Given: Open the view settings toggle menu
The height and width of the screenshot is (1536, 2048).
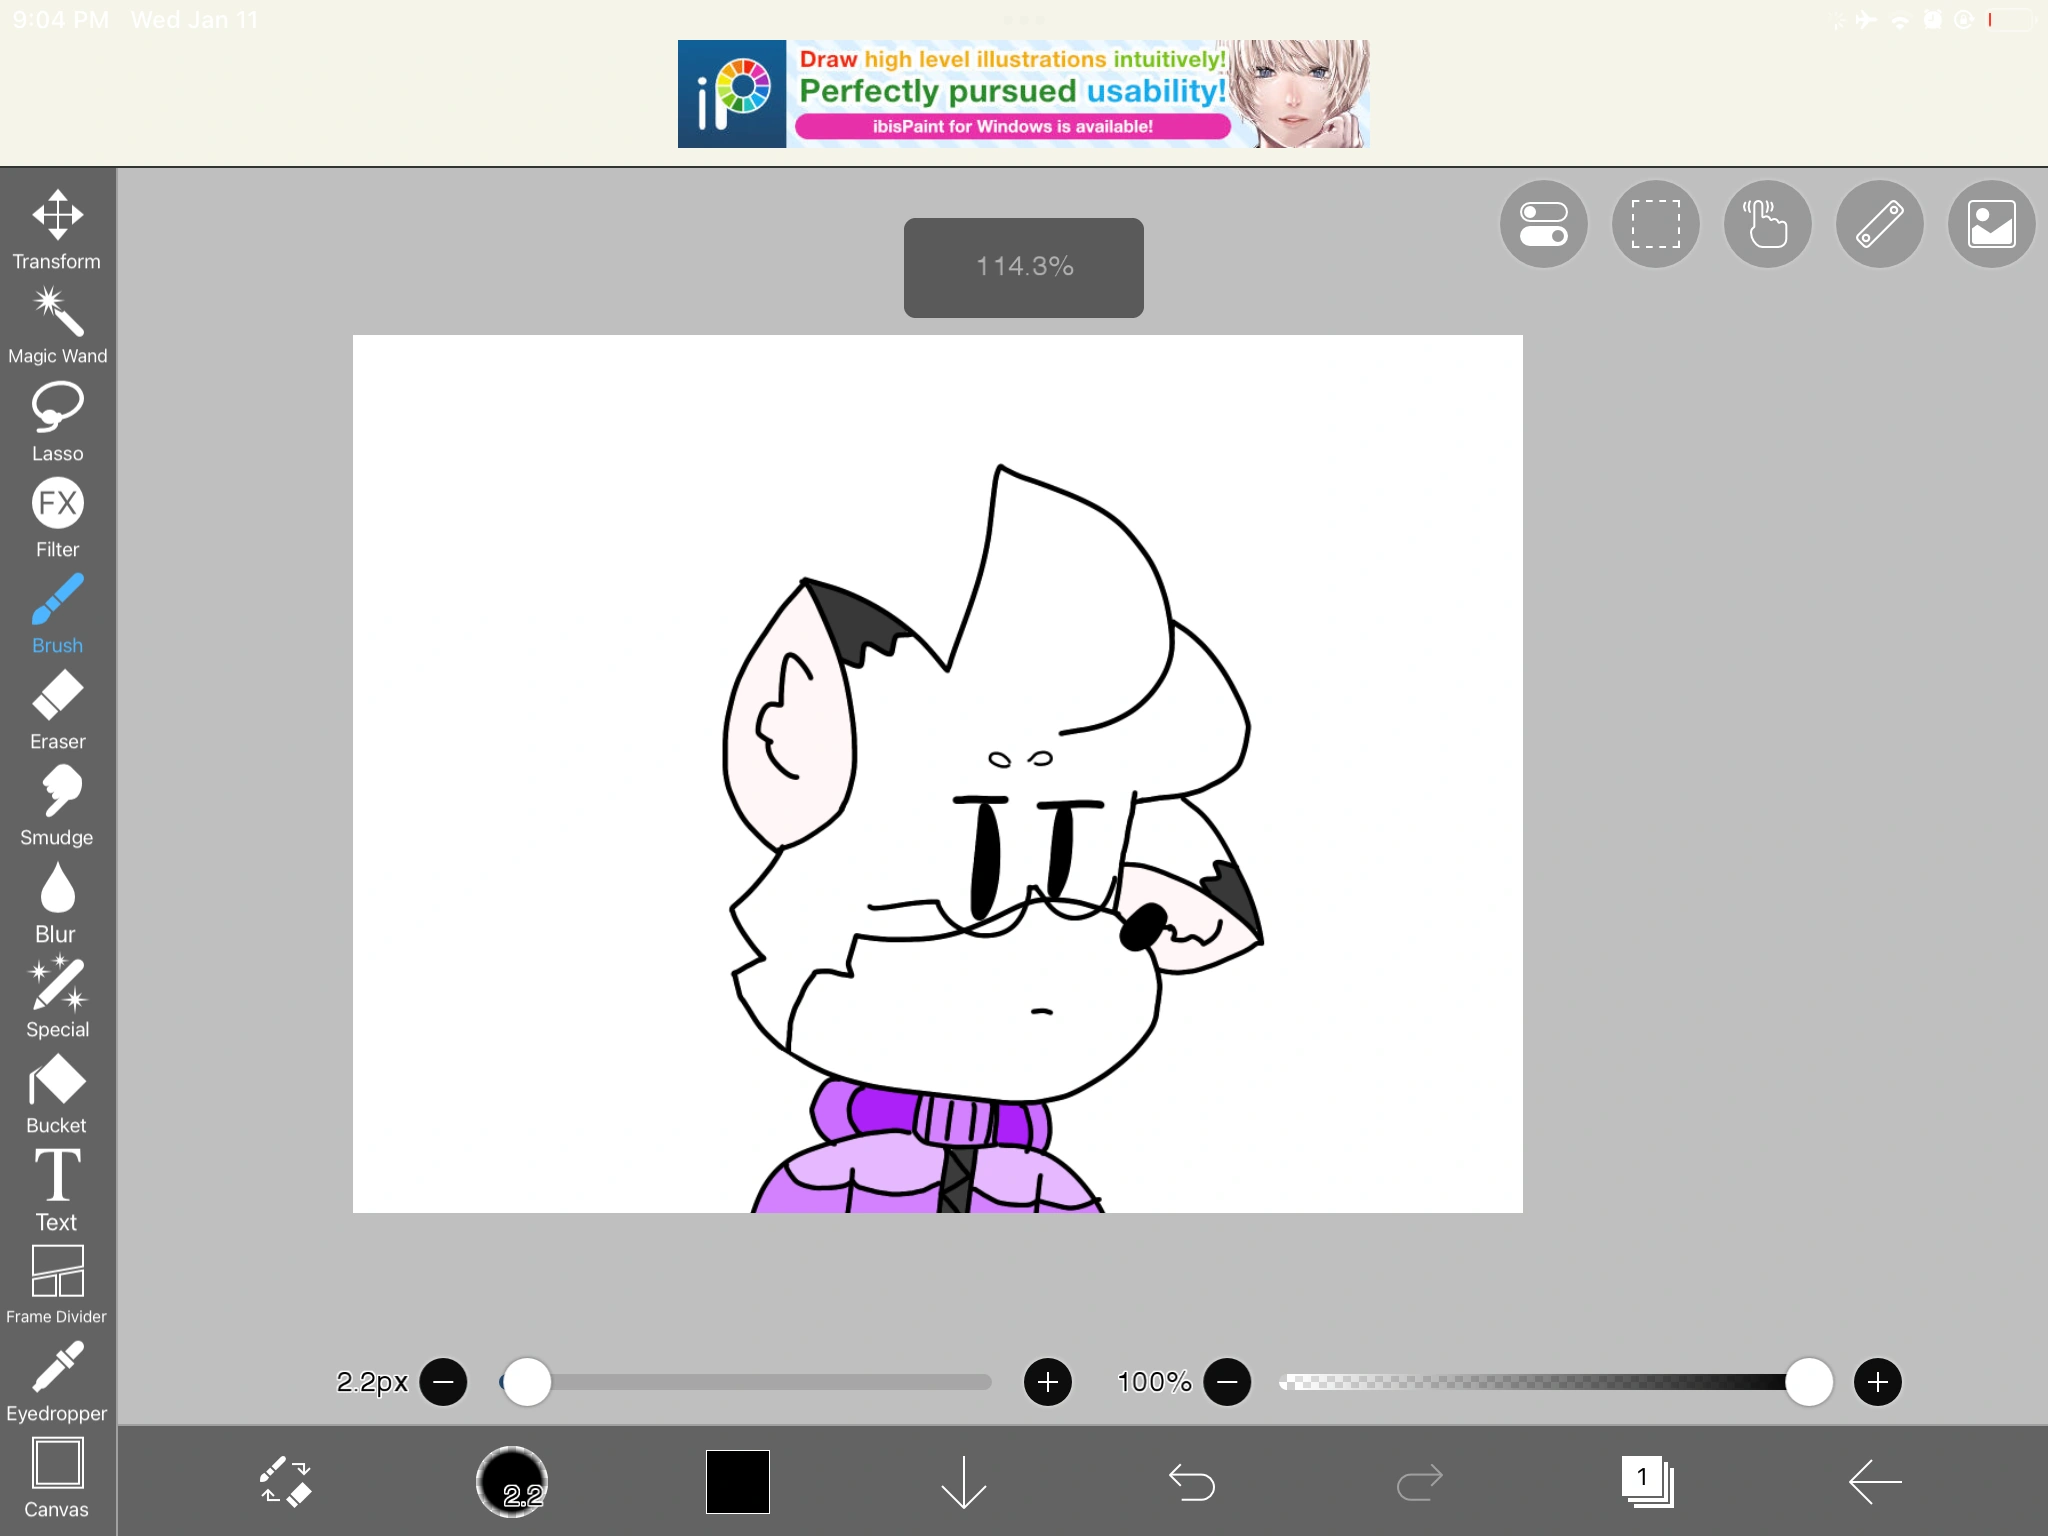Looking at the screenshot, I should 1543,224.
